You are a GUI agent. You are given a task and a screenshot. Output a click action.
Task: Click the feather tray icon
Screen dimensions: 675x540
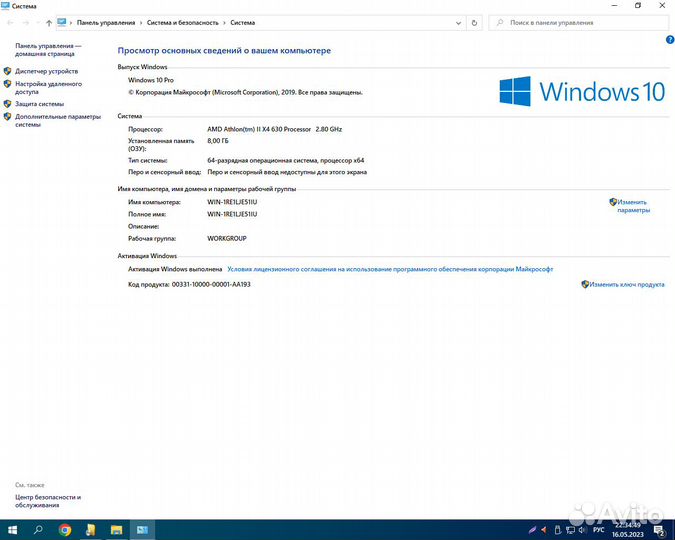(532, 530)
